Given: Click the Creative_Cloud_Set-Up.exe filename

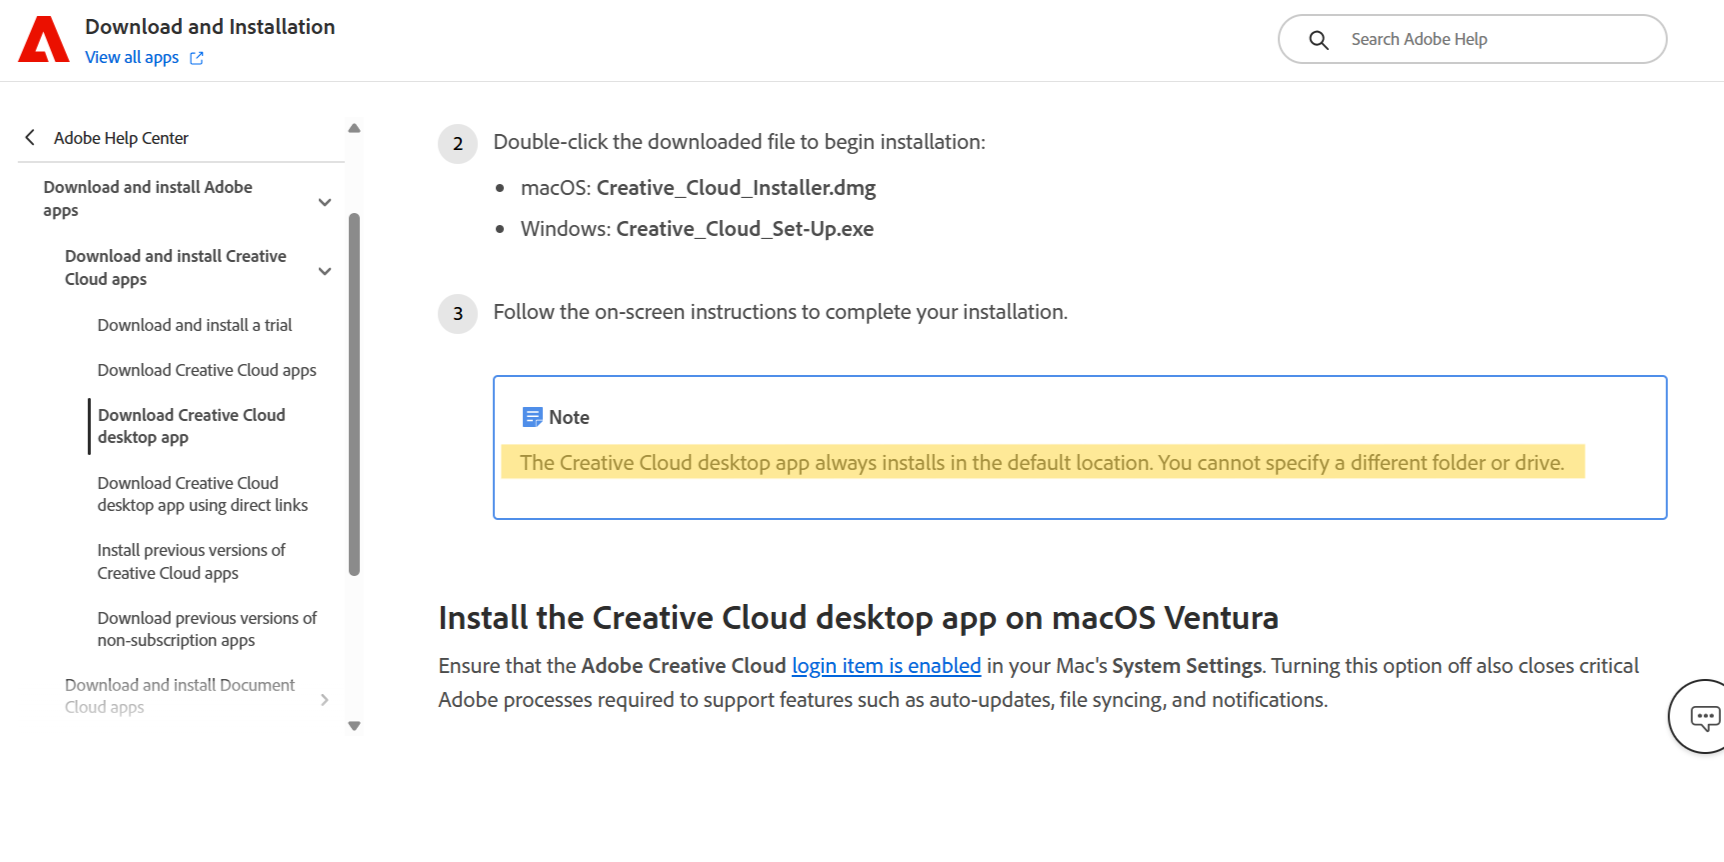Looking at the screenshot, I should click(x=745, y=229).
